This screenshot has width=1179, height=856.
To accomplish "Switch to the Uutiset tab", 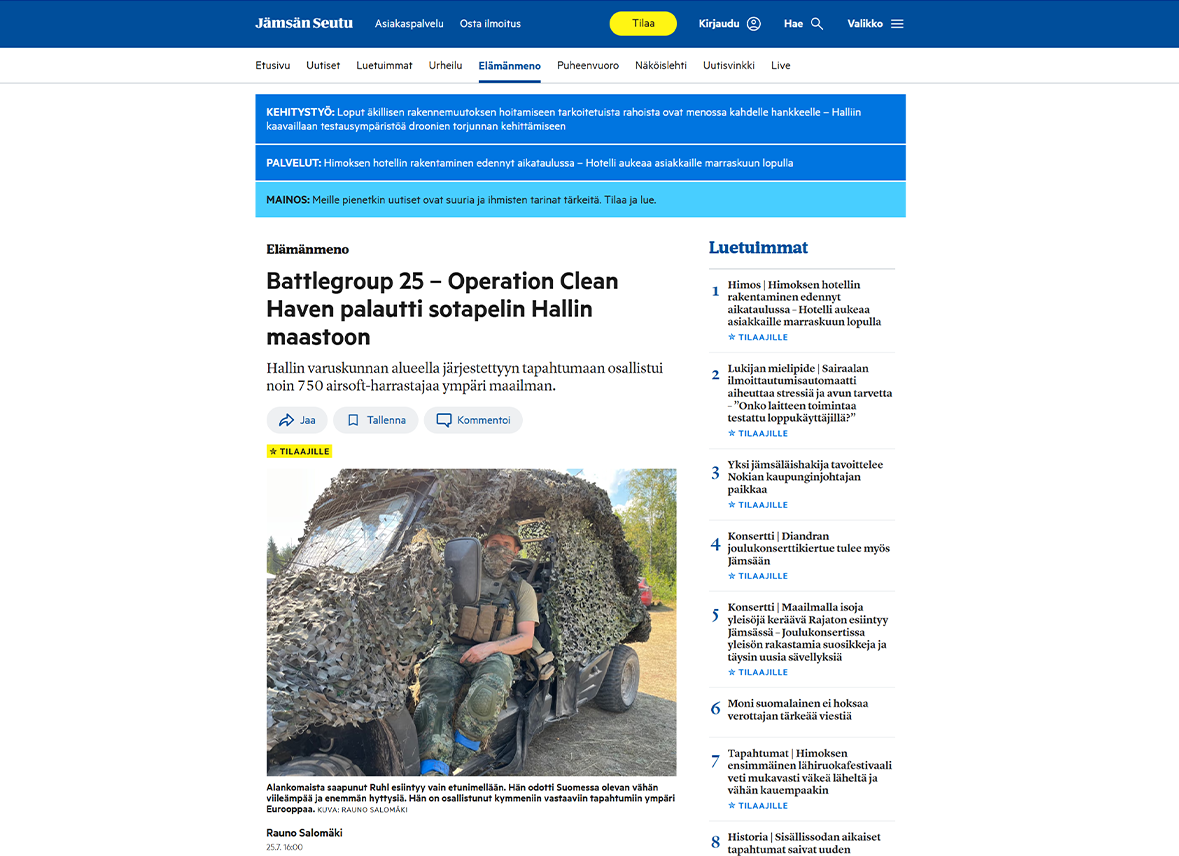I will (322, 65).
